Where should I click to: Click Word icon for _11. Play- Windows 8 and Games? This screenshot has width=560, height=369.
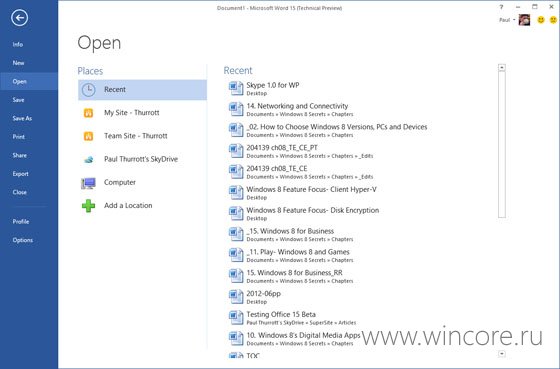[236, 255]
